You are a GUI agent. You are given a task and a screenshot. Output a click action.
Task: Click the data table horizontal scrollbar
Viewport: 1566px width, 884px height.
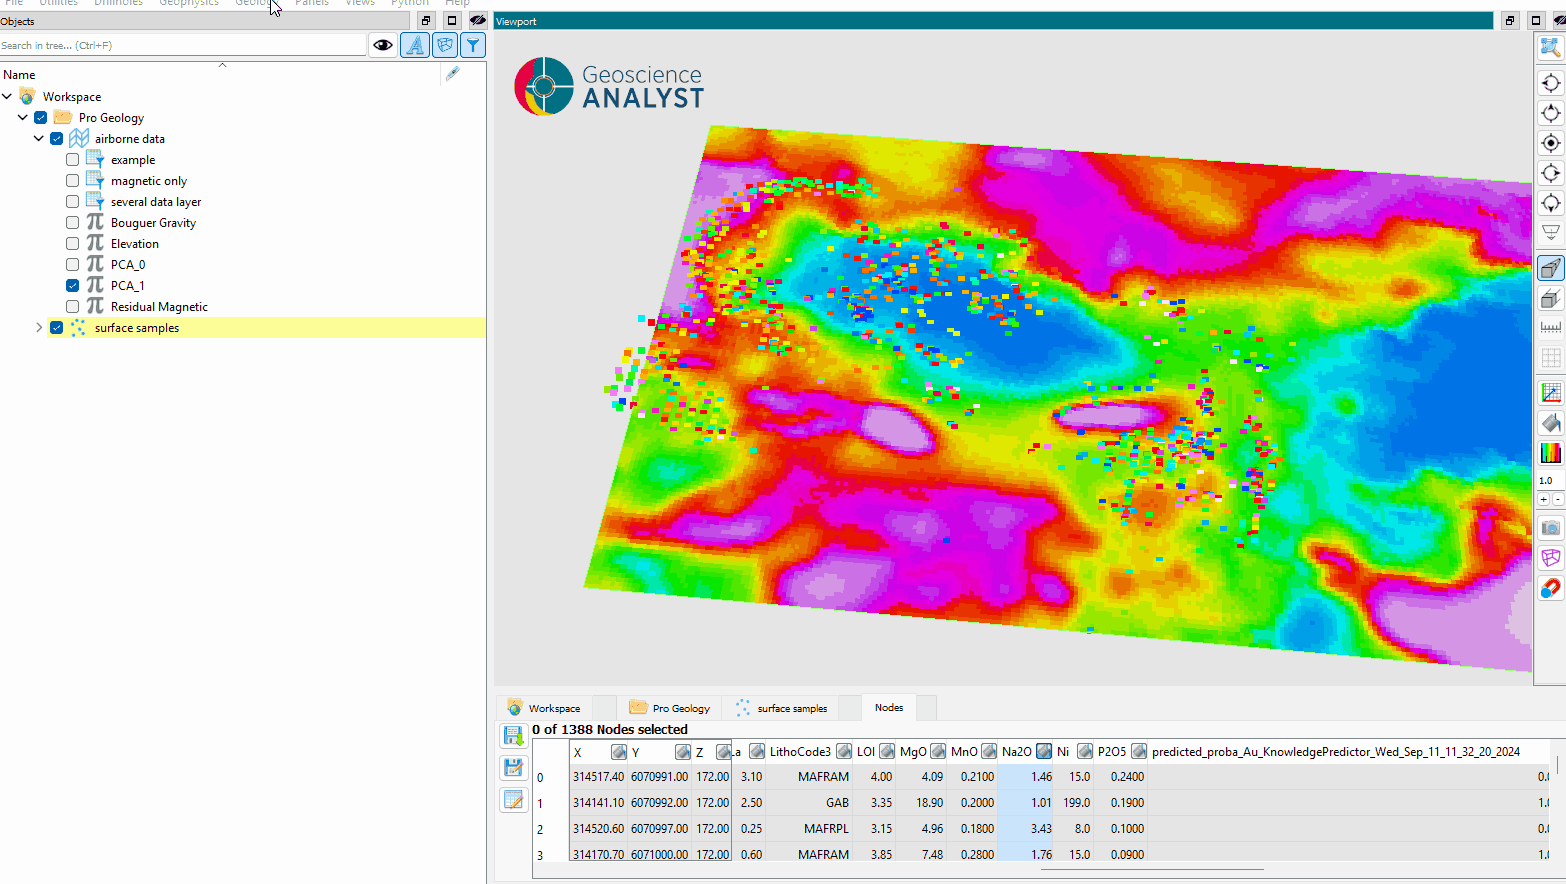pyautogui.click(x=1152, y=869)
